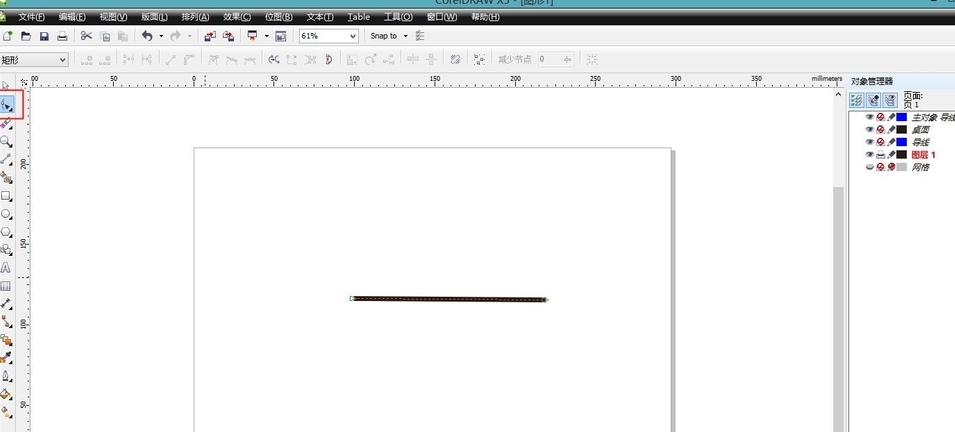The width and height of the screenshot is (955, 432).
Task: Save the document with floppy icon
Action: [x=44, y=36]
